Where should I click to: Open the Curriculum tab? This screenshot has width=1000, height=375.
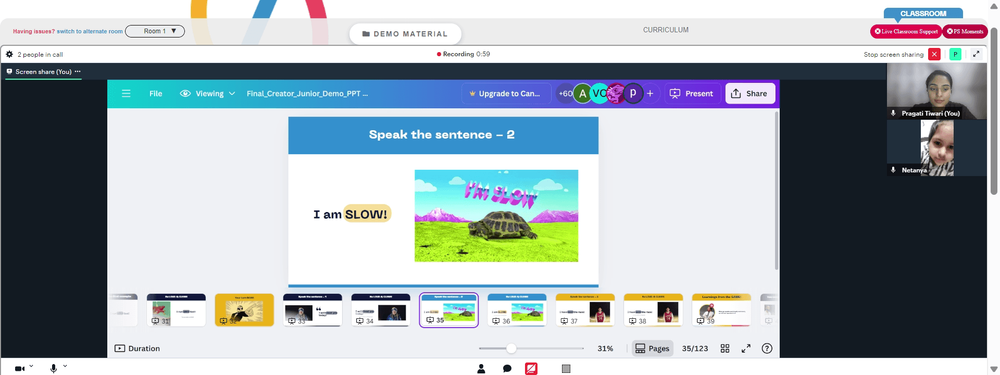point(665,30)
